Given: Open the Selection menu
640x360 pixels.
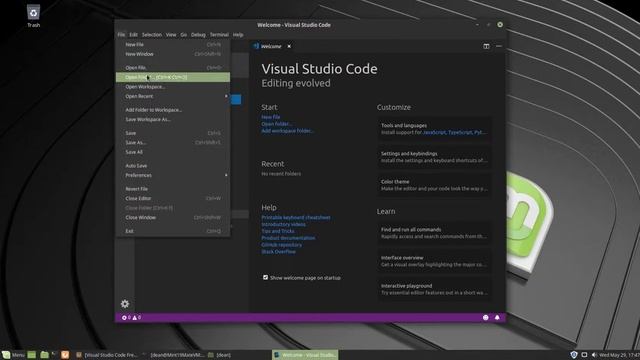Looking at the screenshot, I should 152,35.
